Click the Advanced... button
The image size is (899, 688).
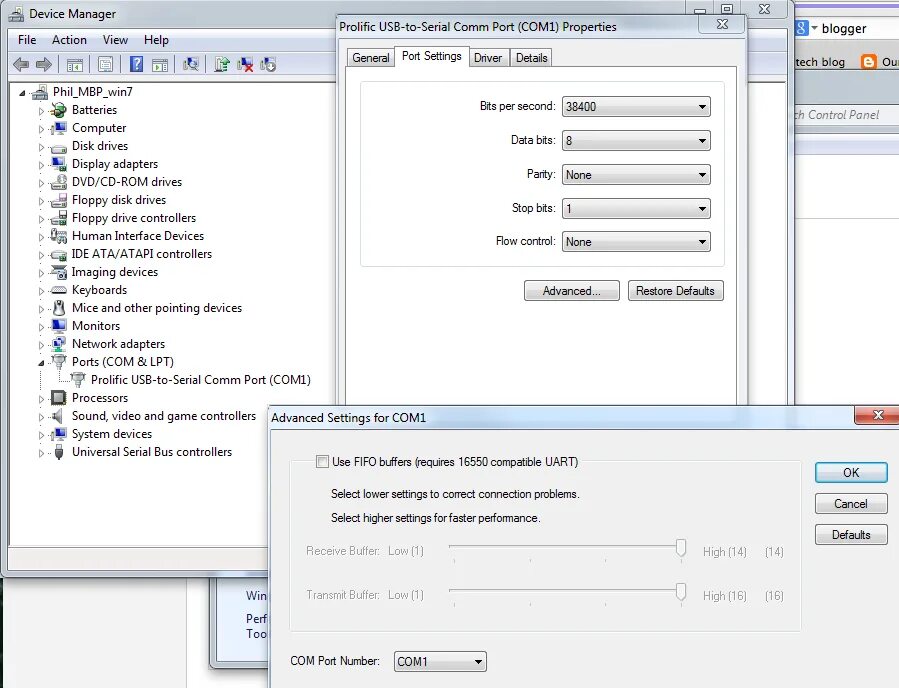pos(572,291)
